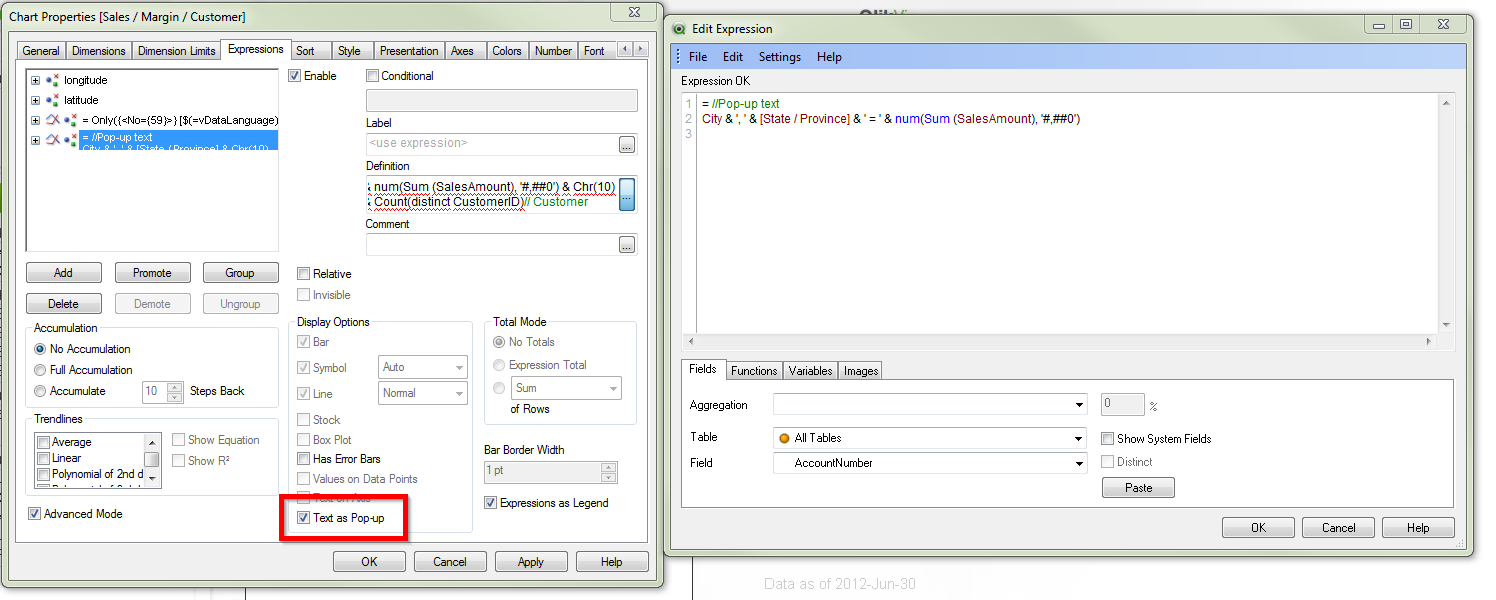The image size is (1496, 600).
Task: Open the File menu in Edit Expression
Action: point(698,57)
